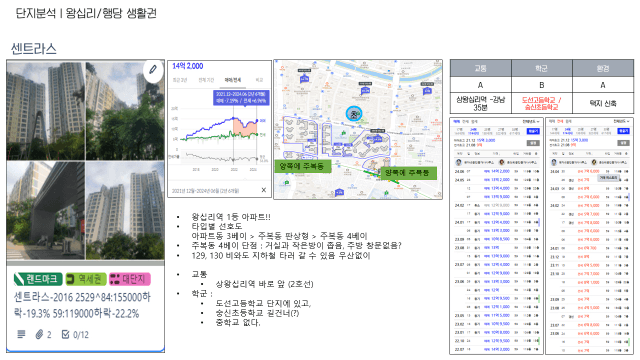Image resolution: width=640 pixels, height=360 pixels.
Task: Click the 대단지 pink label
Action: (130, 279)
